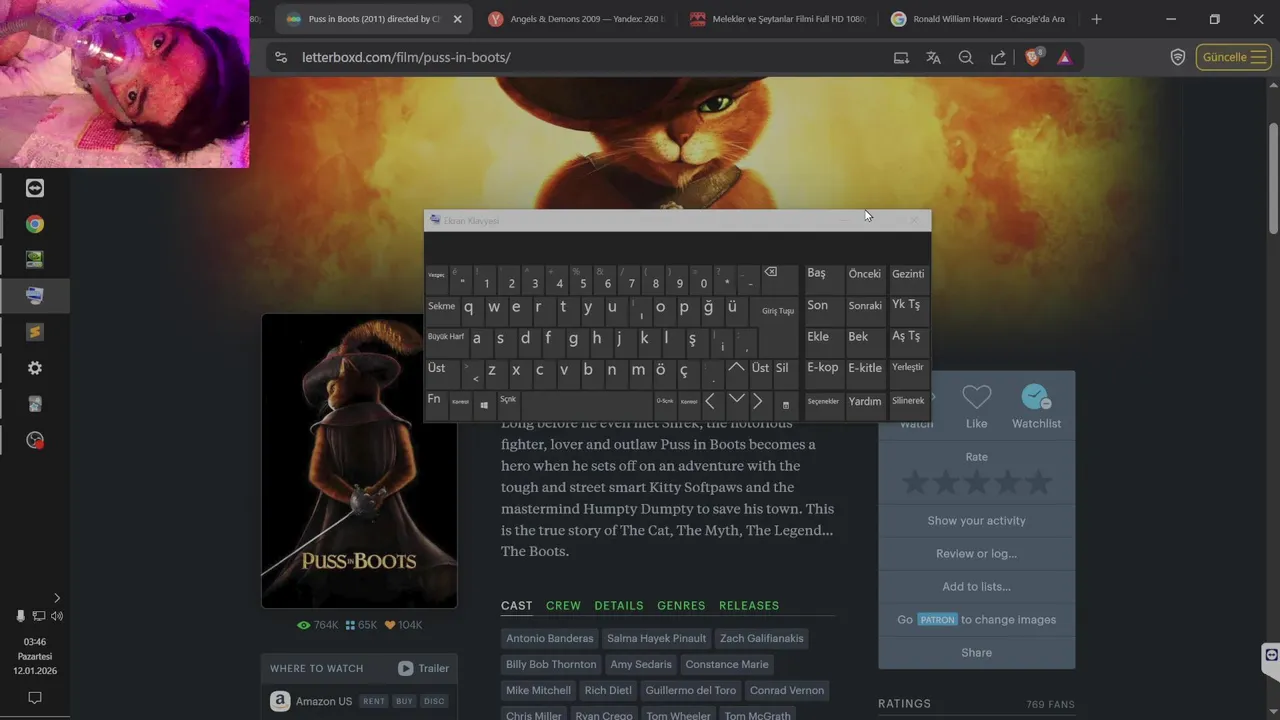Click the volume speaker tray icon
Screen dimensions: 1280x720
pyautogui.click(x=57, y=616)
